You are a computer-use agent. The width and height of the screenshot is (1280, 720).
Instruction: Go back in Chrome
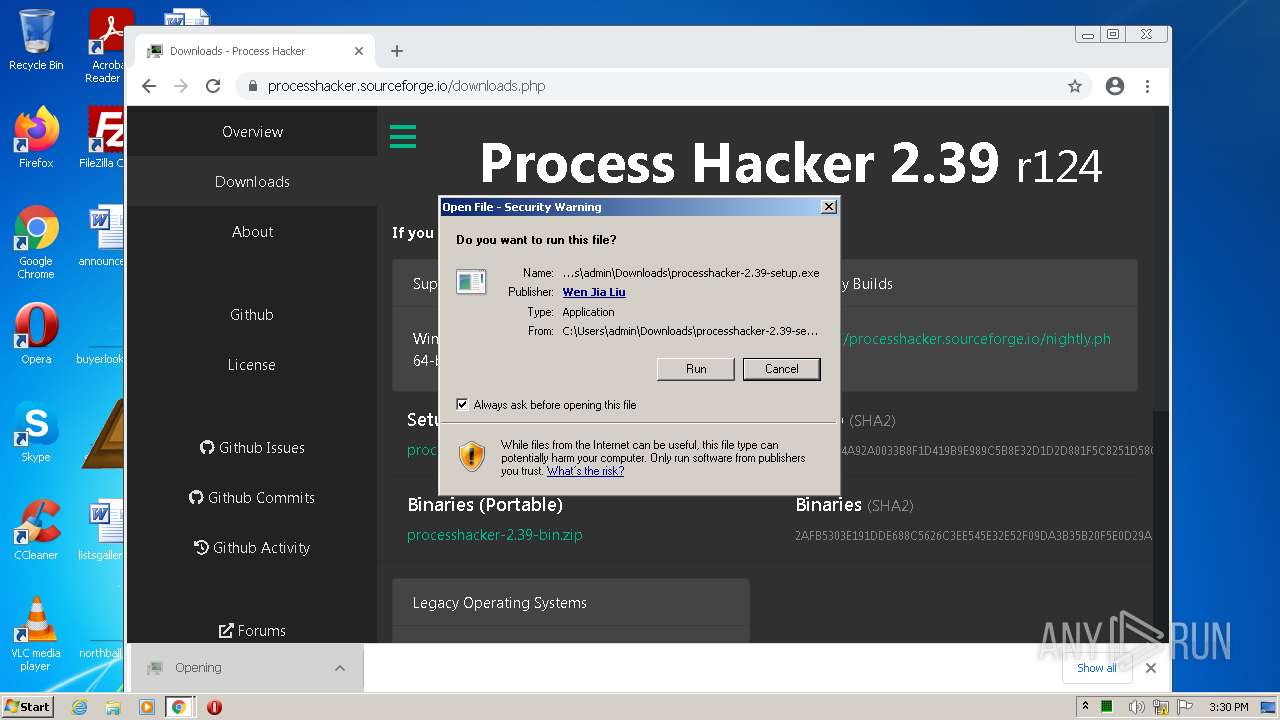[149, 86]
